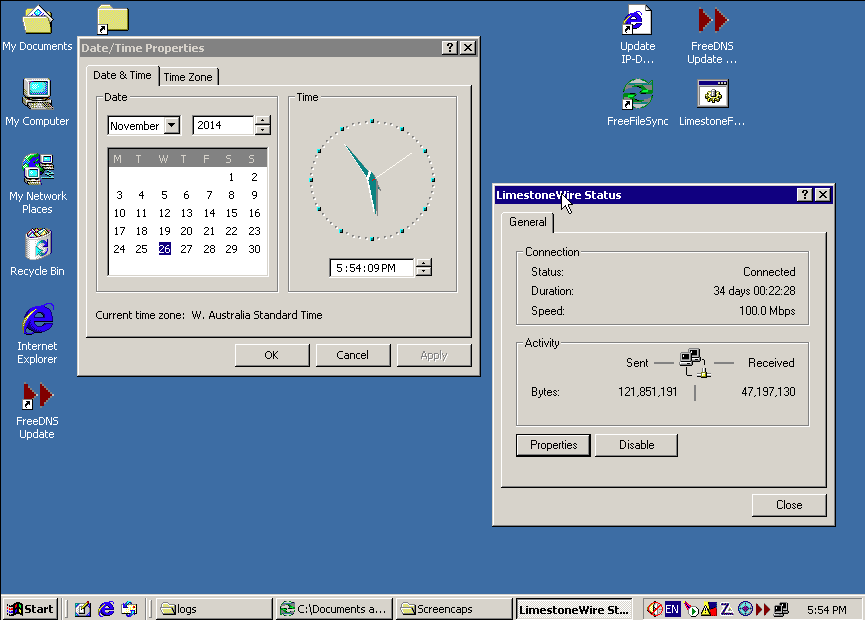Click the EN language indicator in the tray

pos(672,609)
